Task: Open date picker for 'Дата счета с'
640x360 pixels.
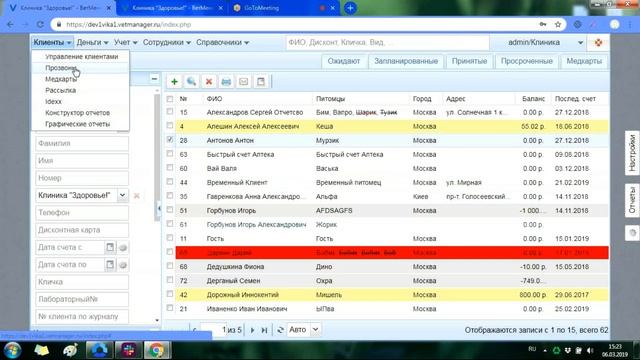Action: click(x=110, y=247)
